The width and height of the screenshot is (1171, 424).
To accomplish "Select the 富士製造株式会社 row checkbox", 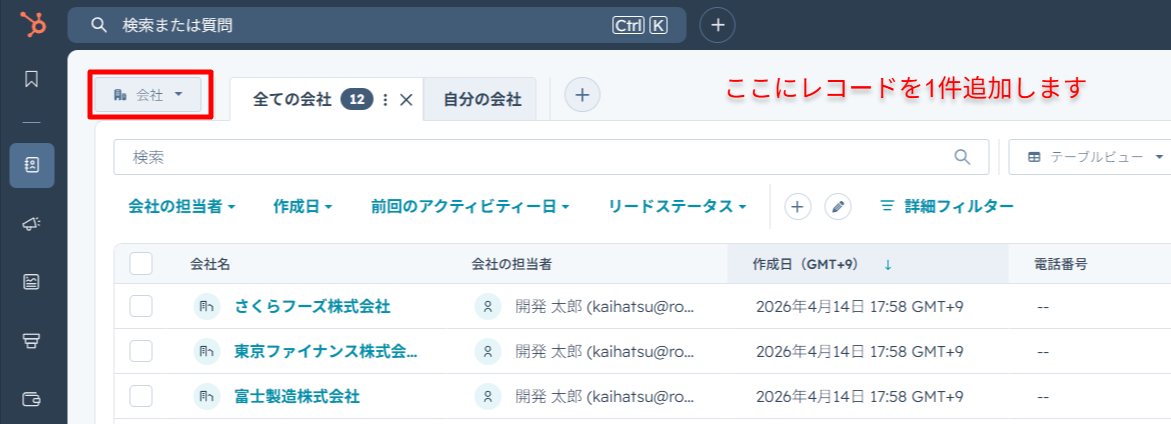I will pos(141,396).
